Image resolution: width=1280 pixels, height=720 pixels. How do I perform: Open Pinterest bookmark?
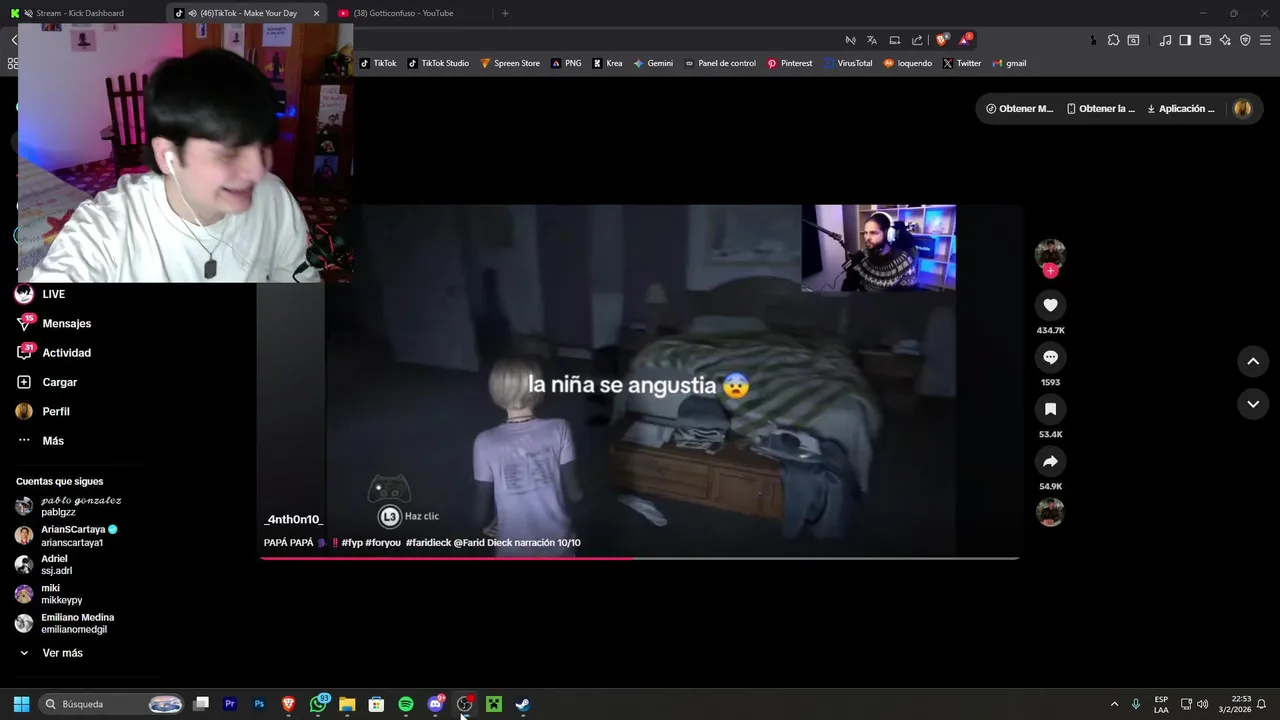point(790,63)
